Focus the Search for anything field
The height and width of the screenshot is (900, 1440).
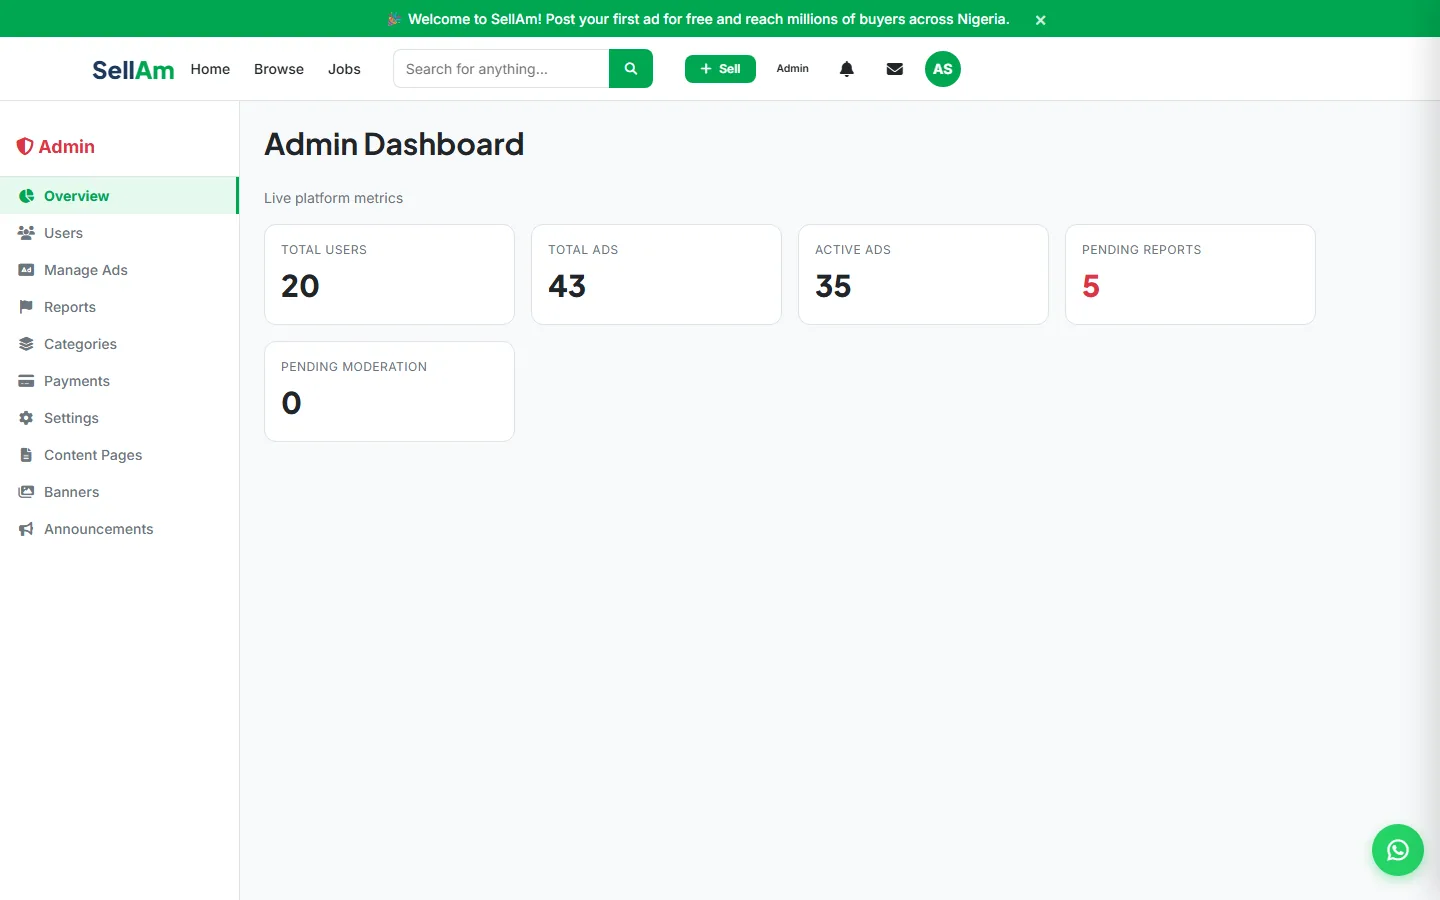pos(501,69)
